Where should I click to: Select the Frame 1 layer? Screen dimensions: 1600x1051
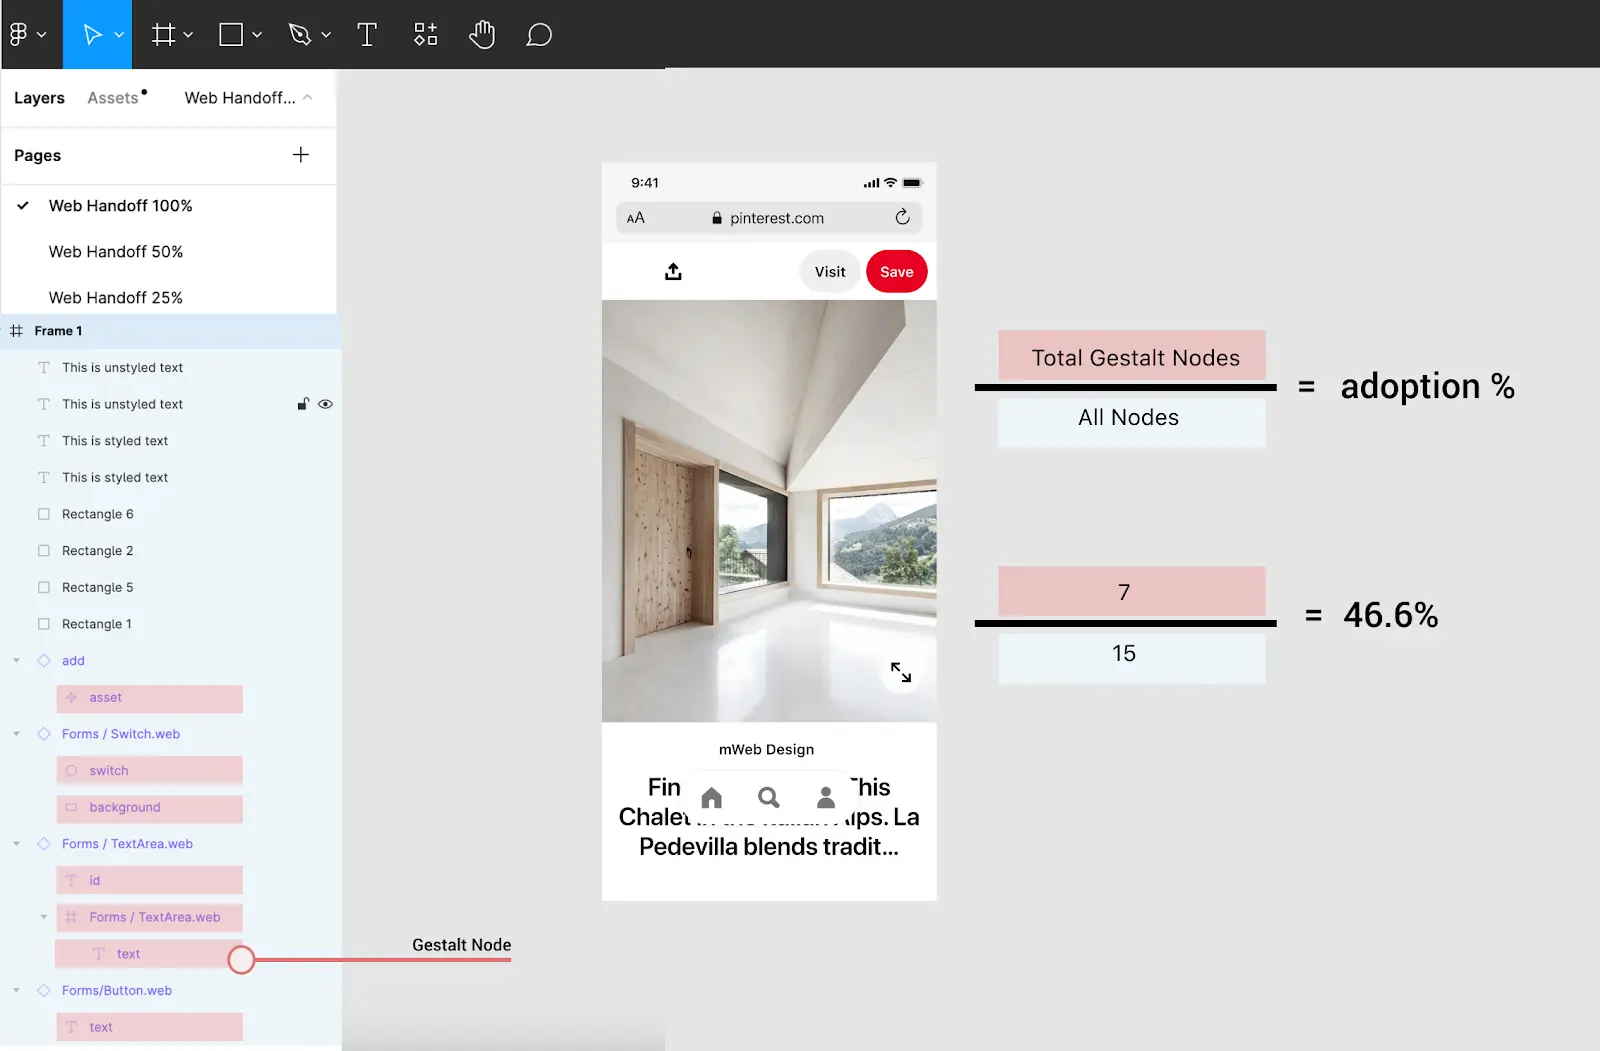pyautogui.click(x=170, y=331)
